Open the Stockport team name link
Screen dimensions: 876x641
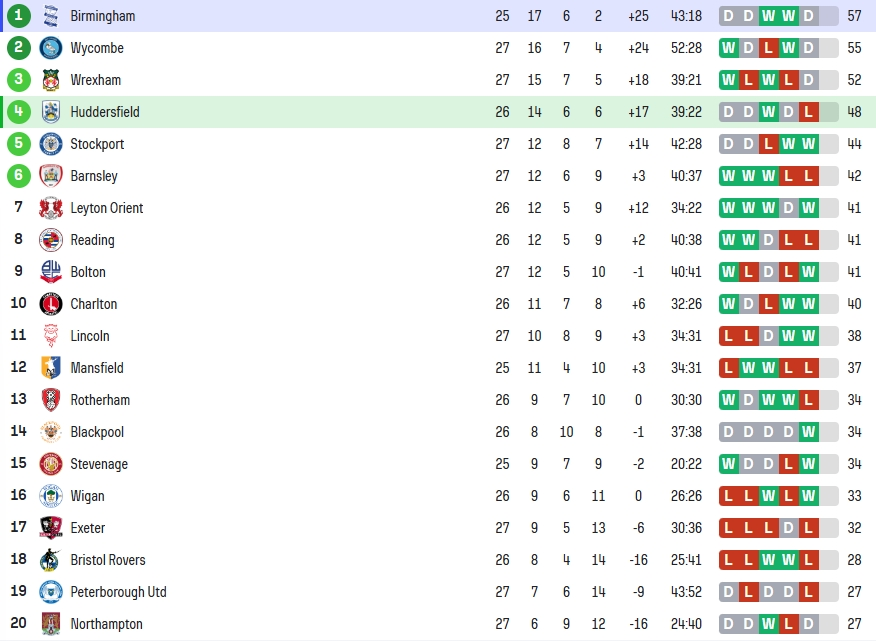[97, 144]
